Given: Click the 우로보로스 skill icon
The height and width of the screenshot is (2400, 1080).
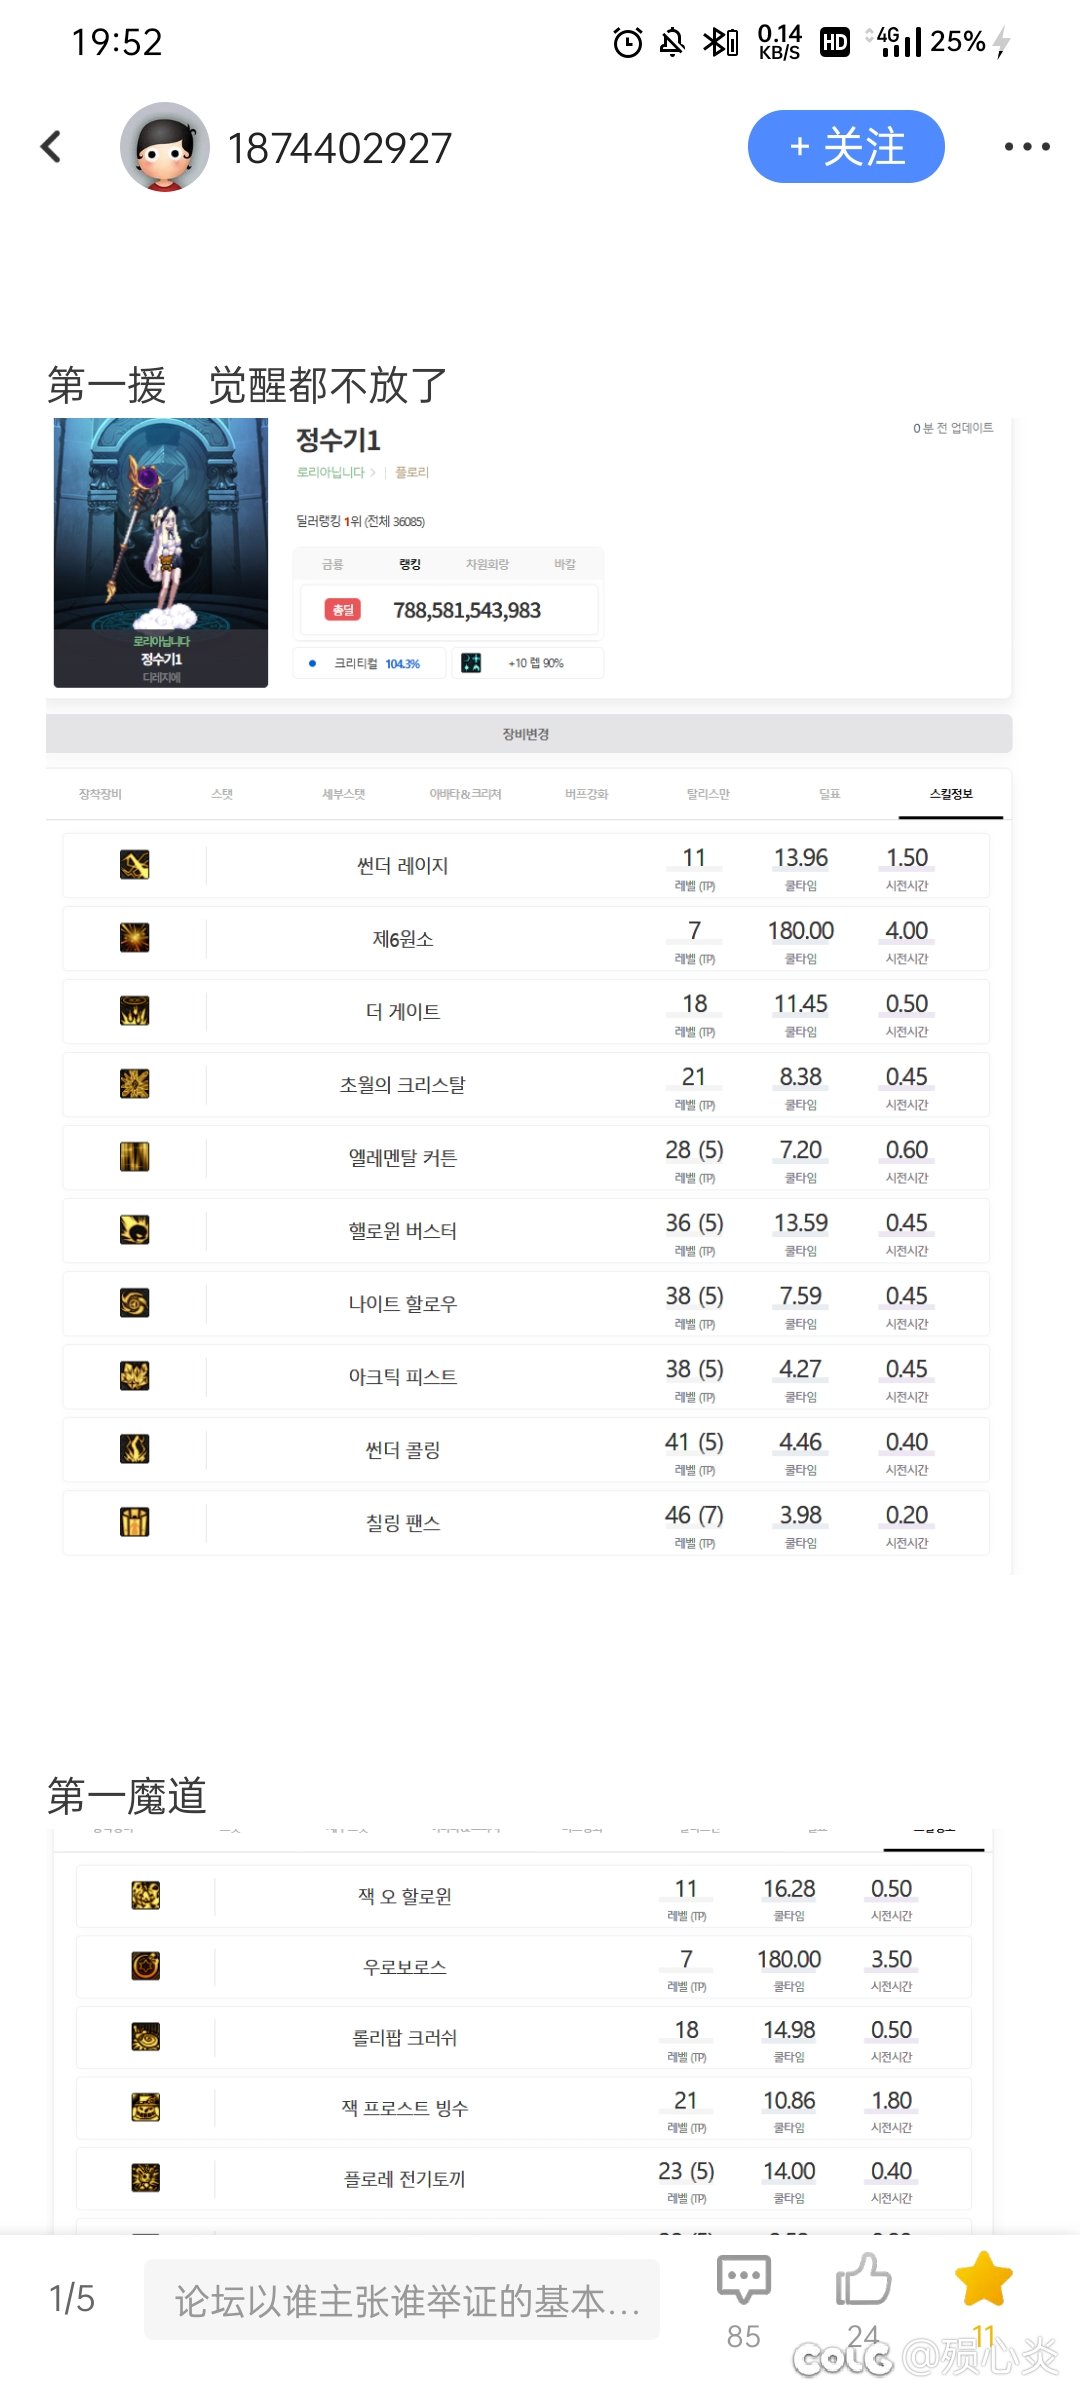Looking at the screenshot, I should [x=146, y=1966].
